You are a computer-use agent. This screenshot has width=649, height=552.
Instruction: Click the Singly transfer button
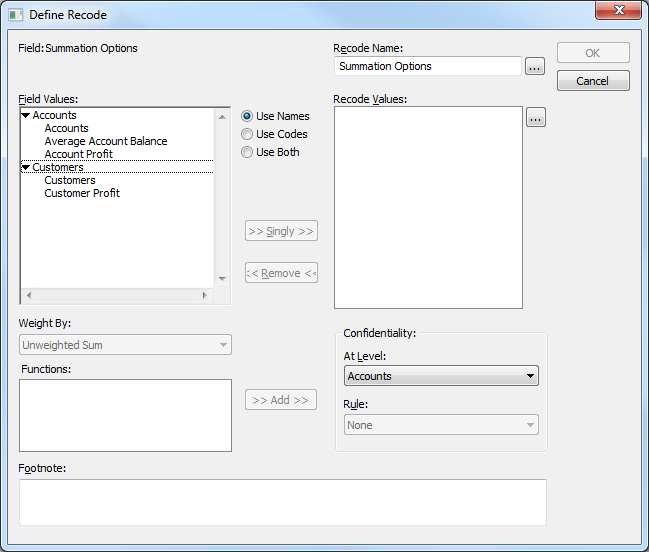[x=281, y=231]
